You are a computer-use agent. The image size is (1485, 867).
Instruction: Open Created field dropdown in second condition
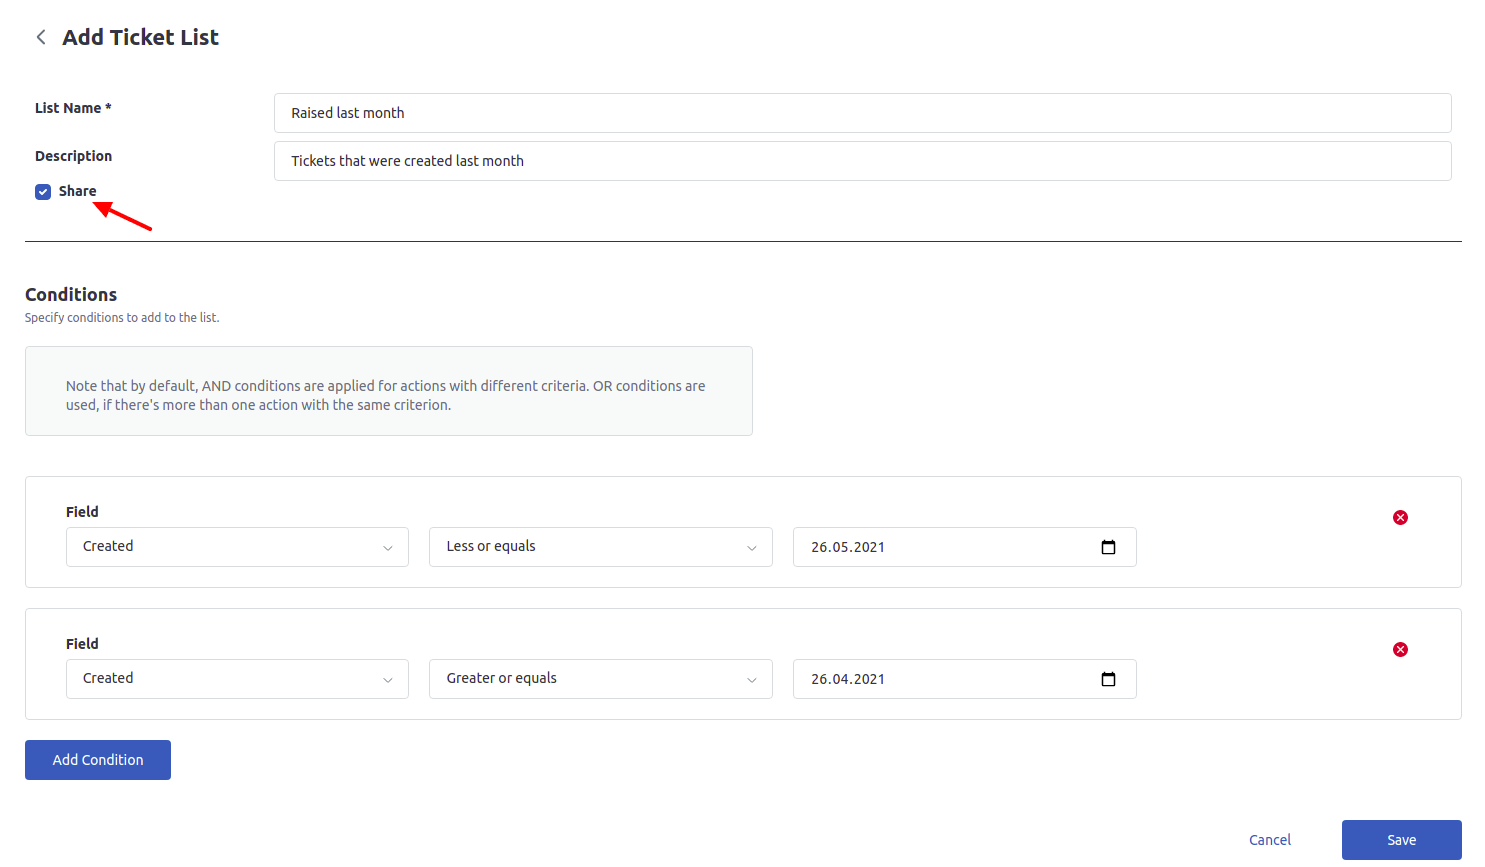coord(237,679)
